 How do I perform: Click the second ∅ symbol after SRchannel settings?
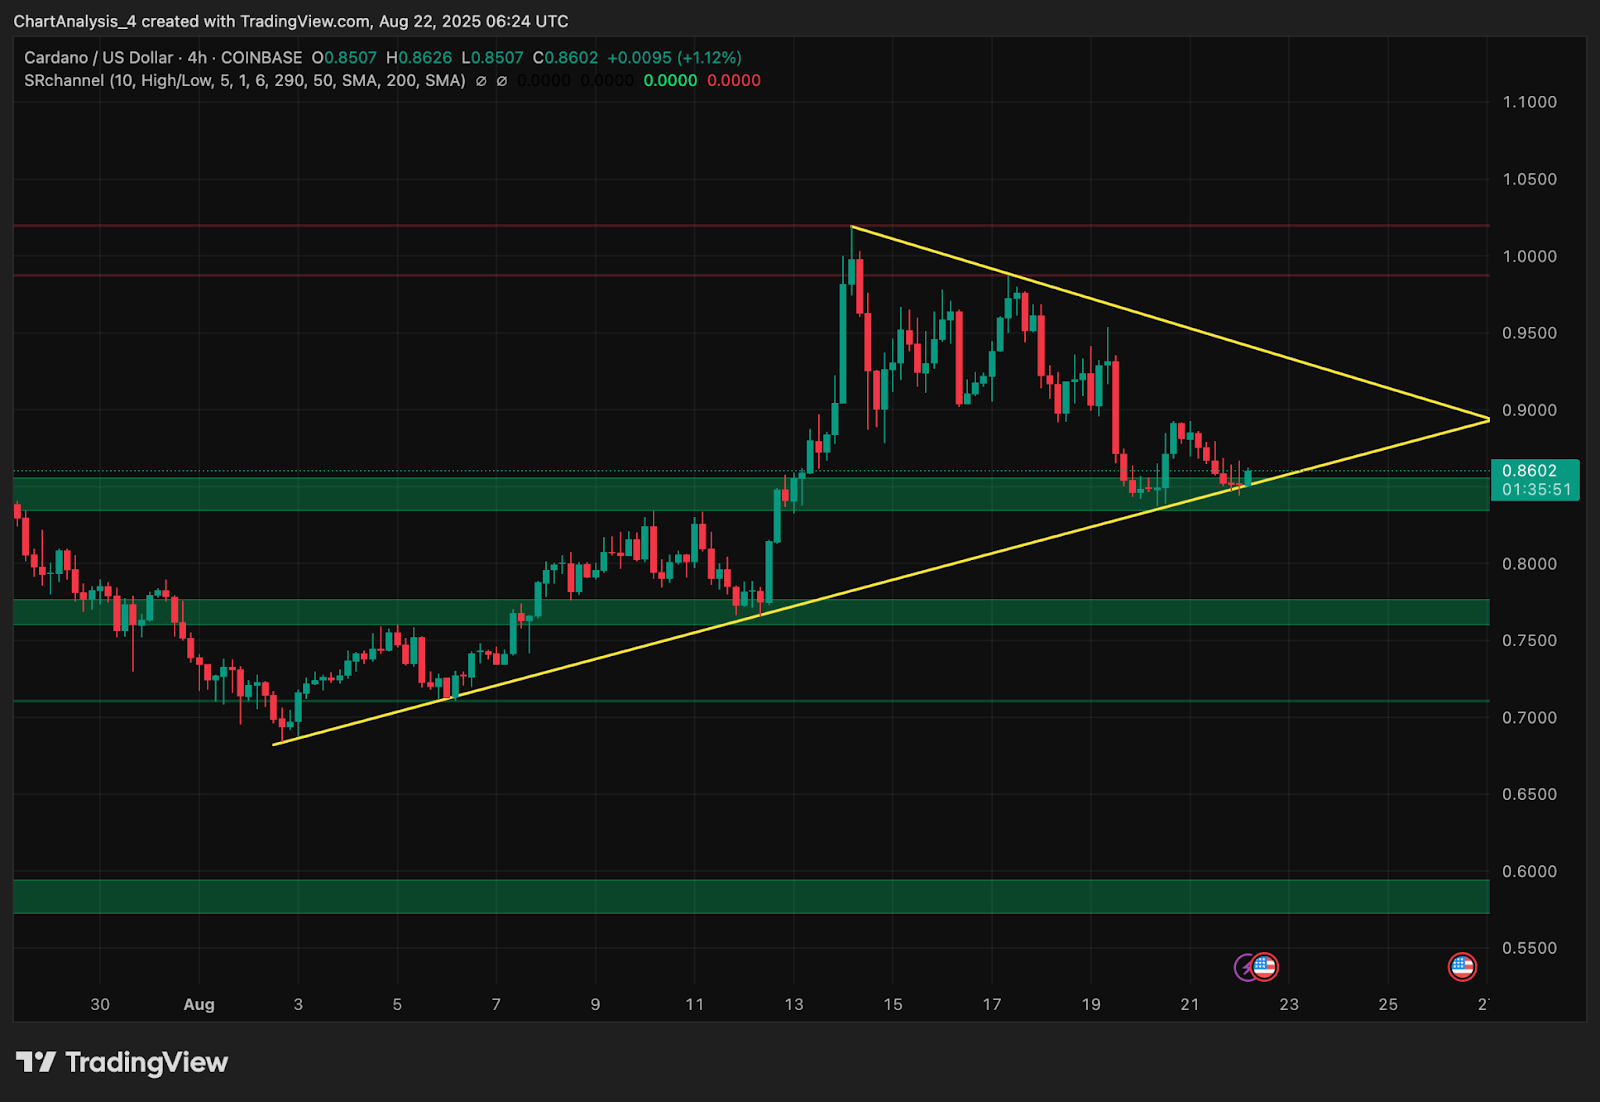coord(502,81)
